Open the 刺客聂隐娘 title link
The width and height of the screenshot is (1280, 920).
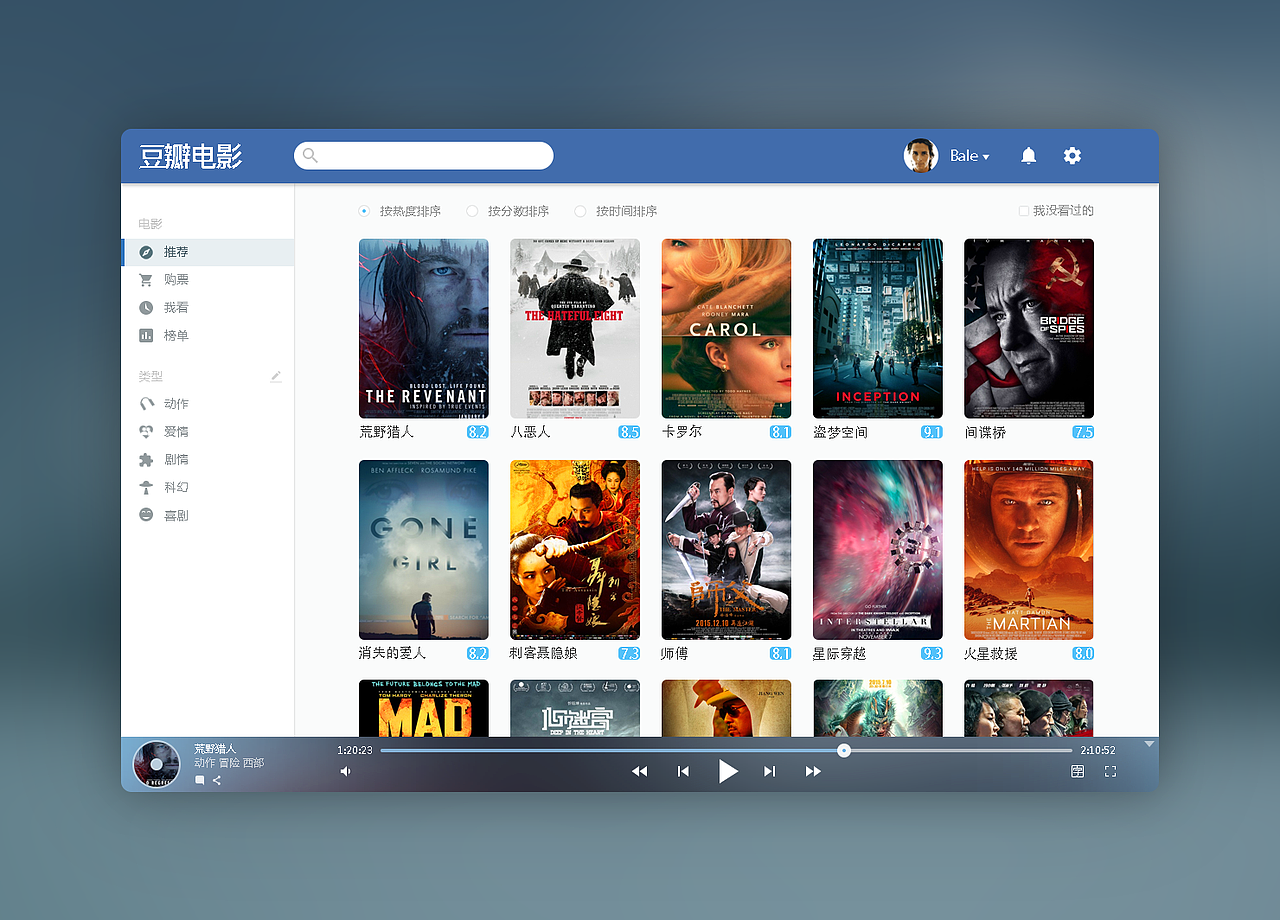point(543,653)
